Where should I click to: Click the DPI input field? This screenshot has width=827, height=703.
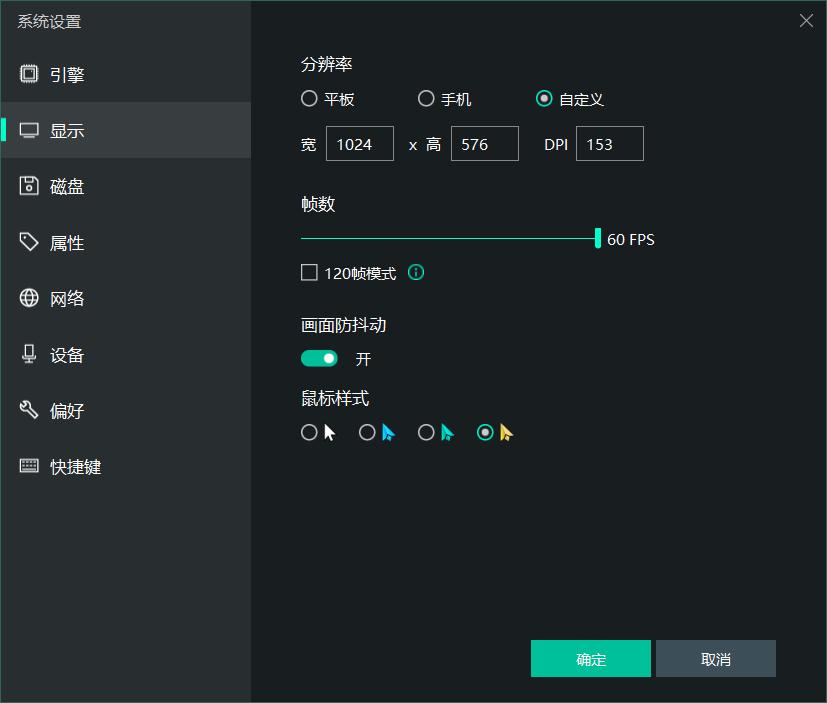click(609, 143)
